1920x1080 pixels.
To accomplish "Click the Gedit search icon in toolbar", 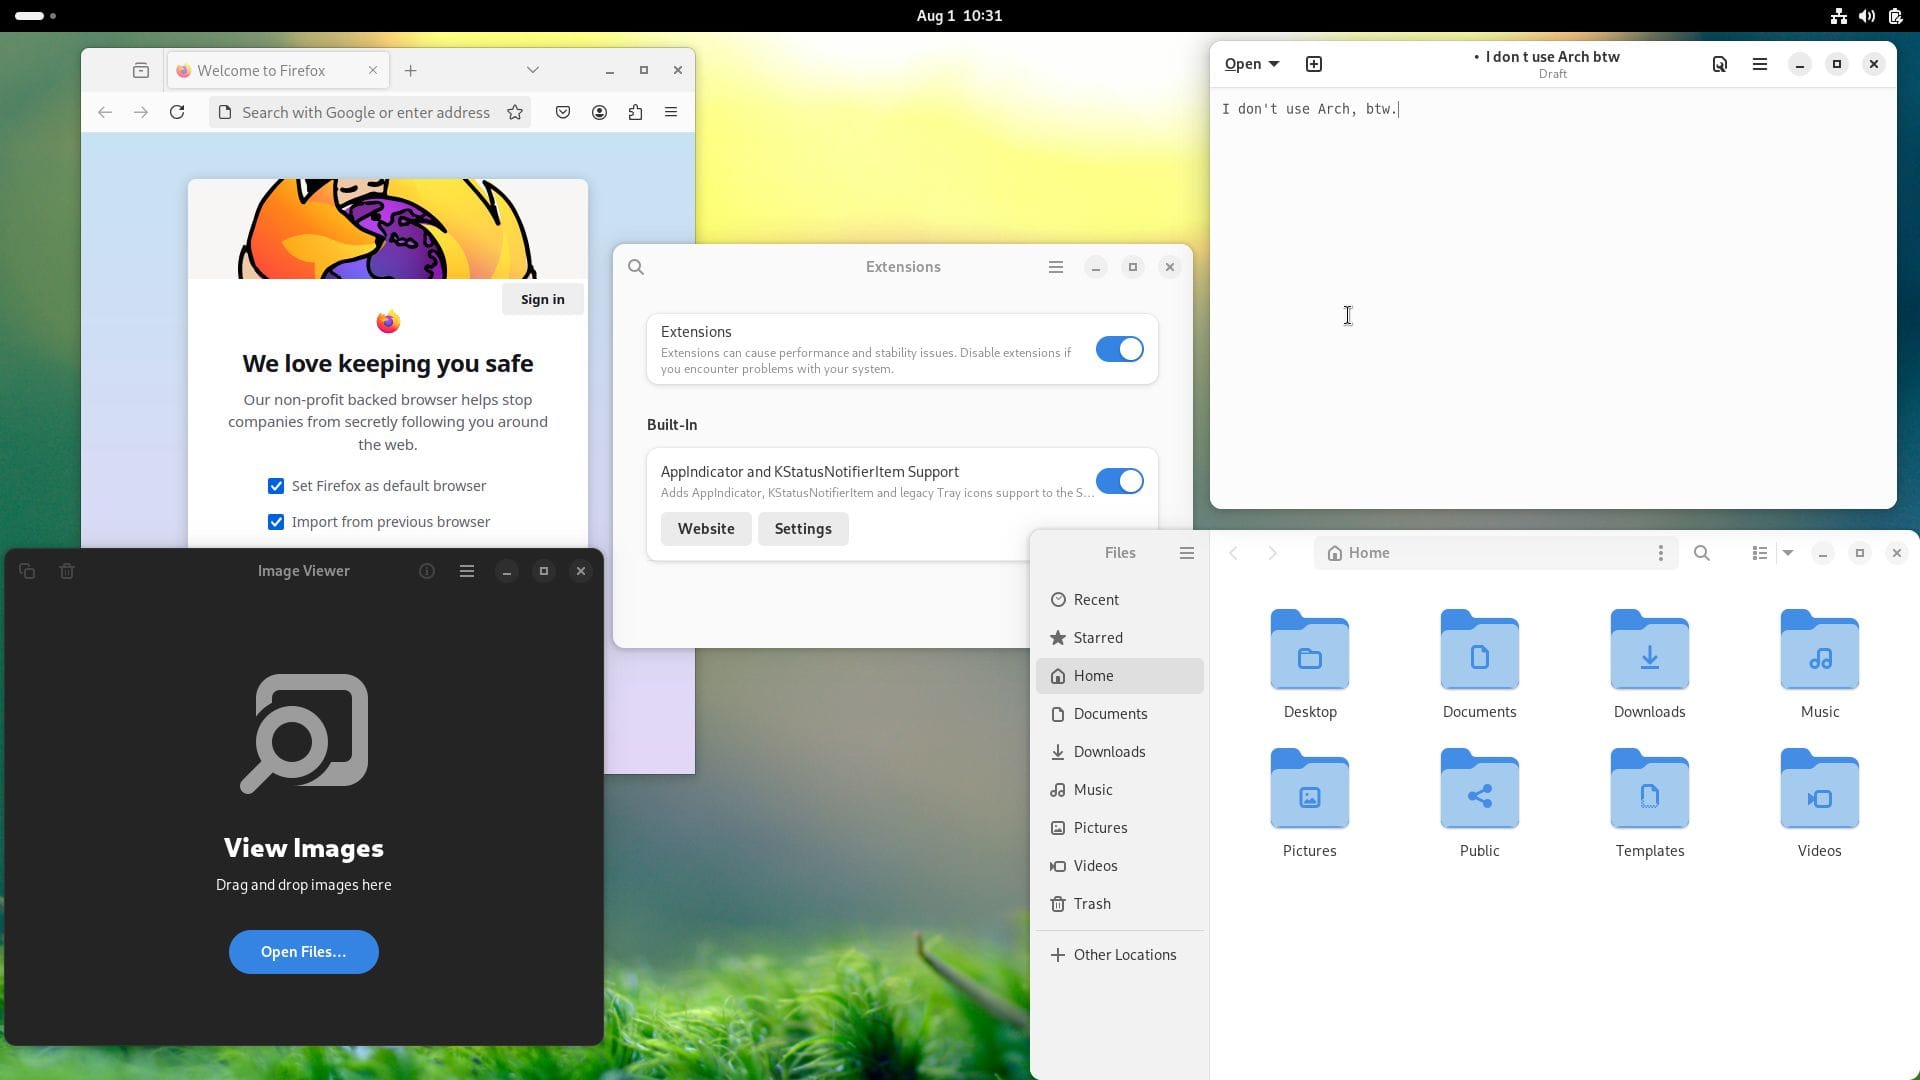I will coord(1718,63).
